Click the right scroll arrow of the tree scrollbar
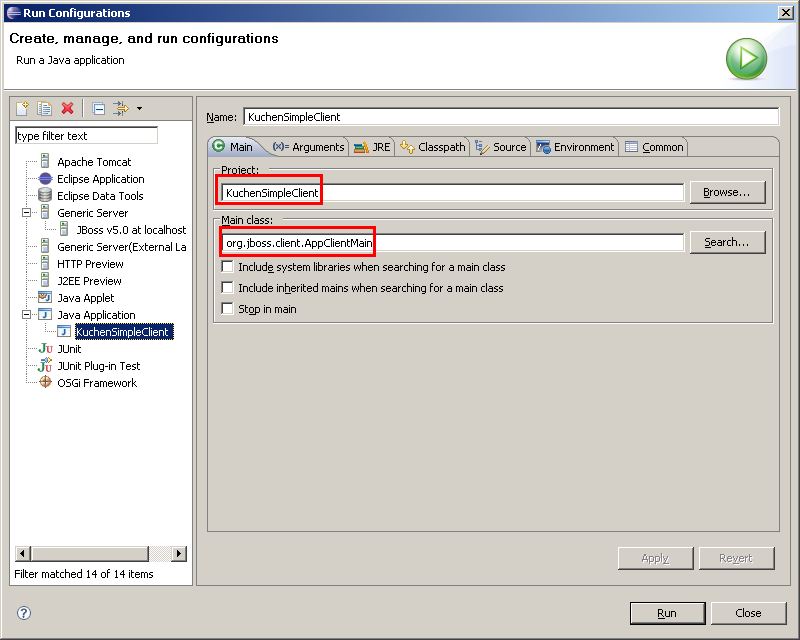This screenshot has height=640, width=800. [x=179, y=553]
